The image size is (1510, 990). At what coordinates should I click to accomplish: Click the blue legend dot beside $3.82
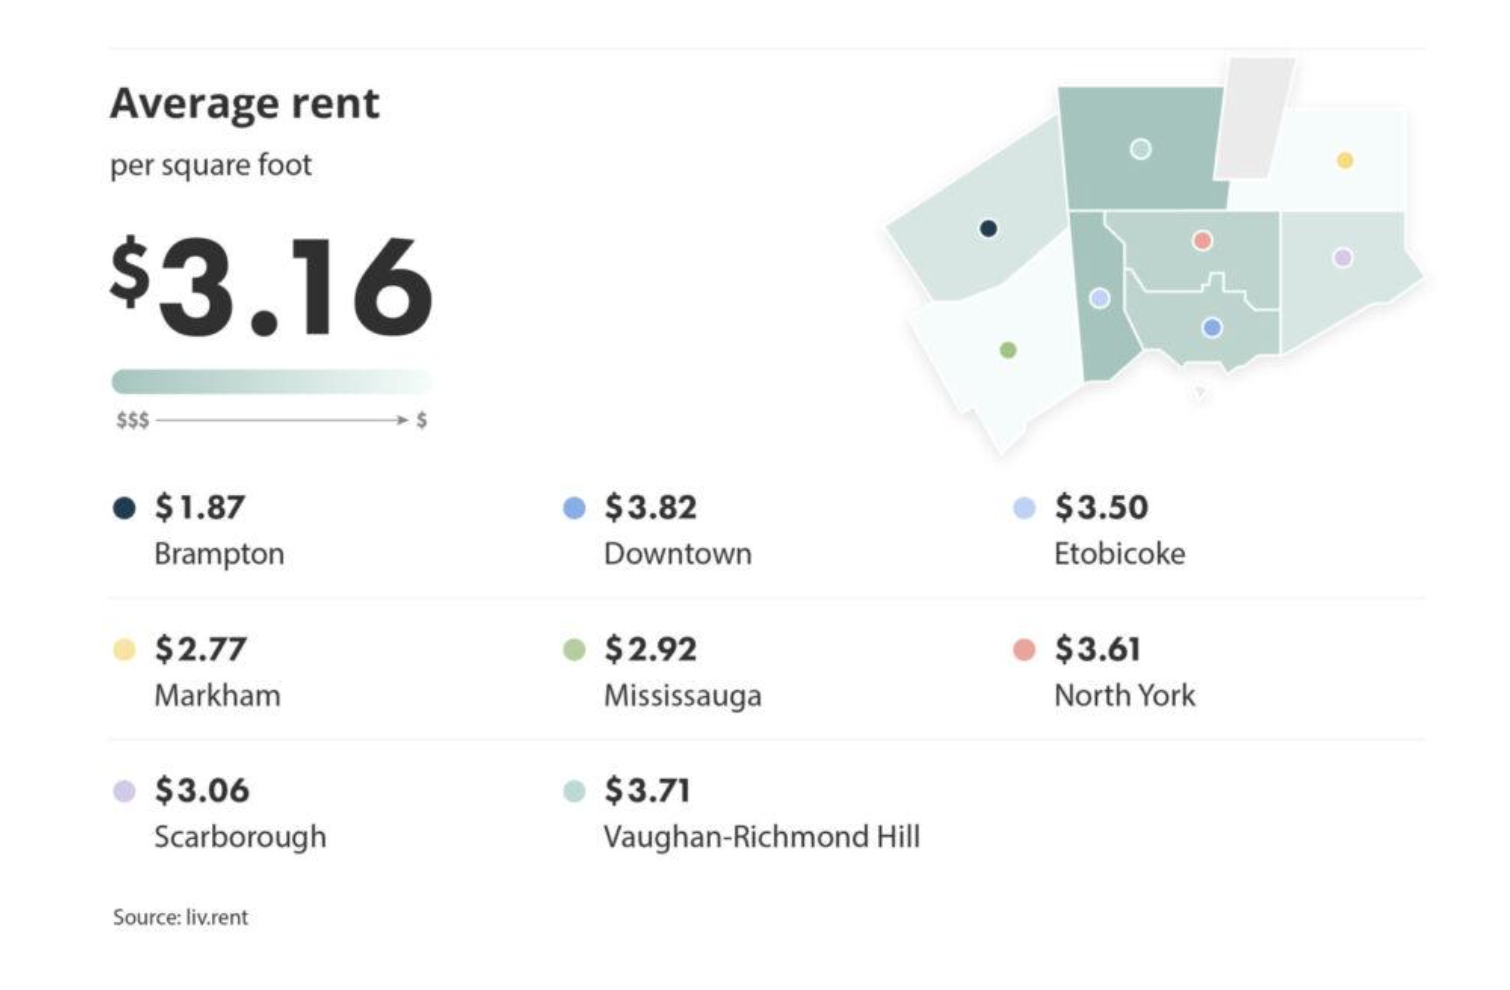click(574, 508)
